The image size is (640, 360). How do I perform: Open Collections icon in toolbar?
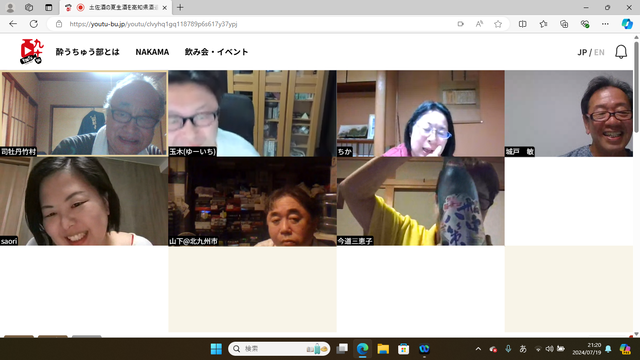click(x=564, y=24)
